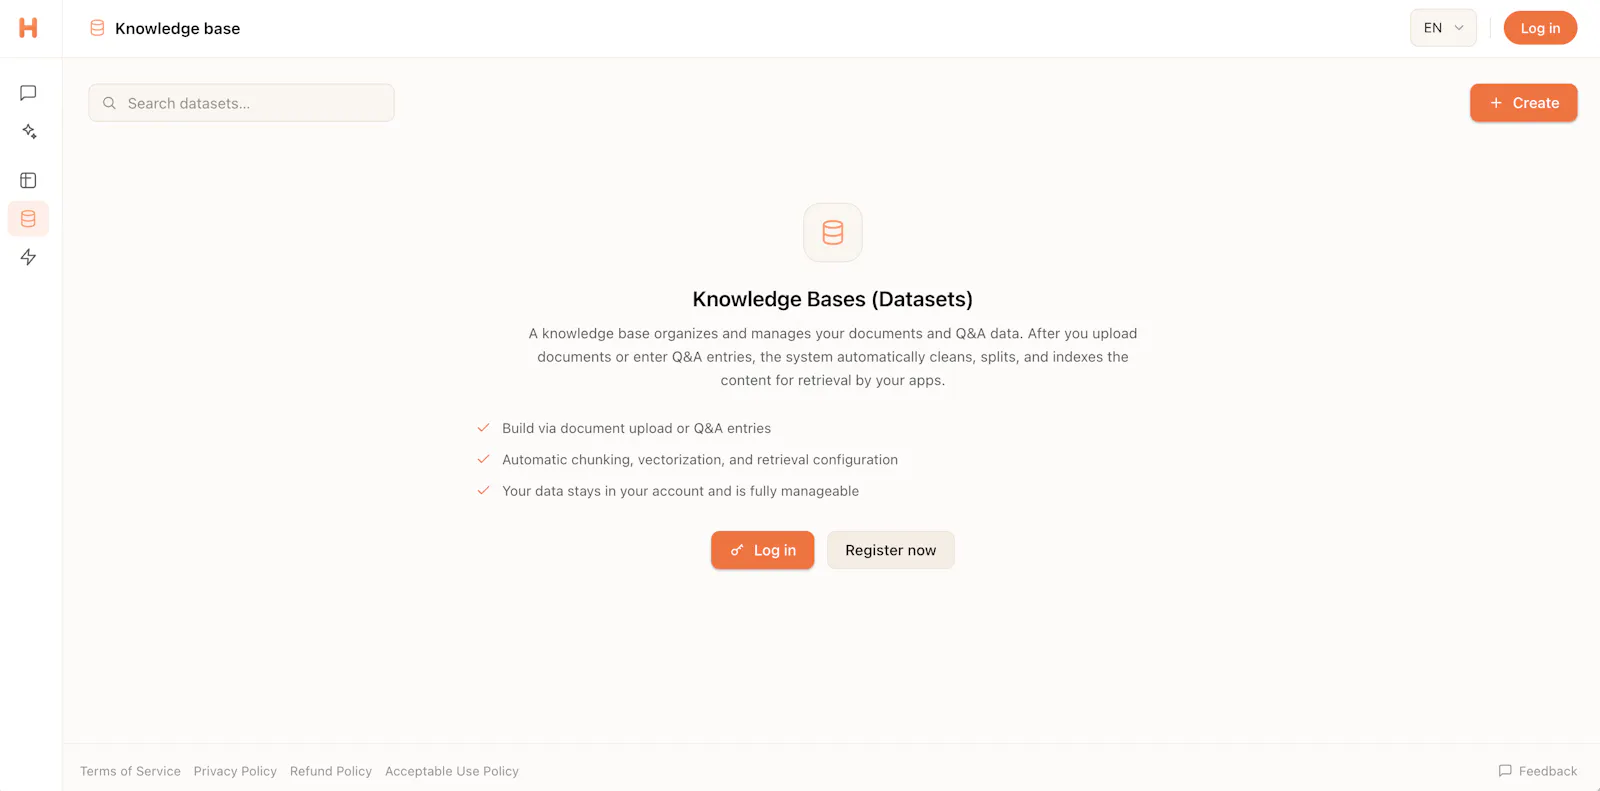This screenshot has width=1600, height=791.
Task: Click 'Build via document upload or Q&A entries' text
Action: [x=636, y=428]
